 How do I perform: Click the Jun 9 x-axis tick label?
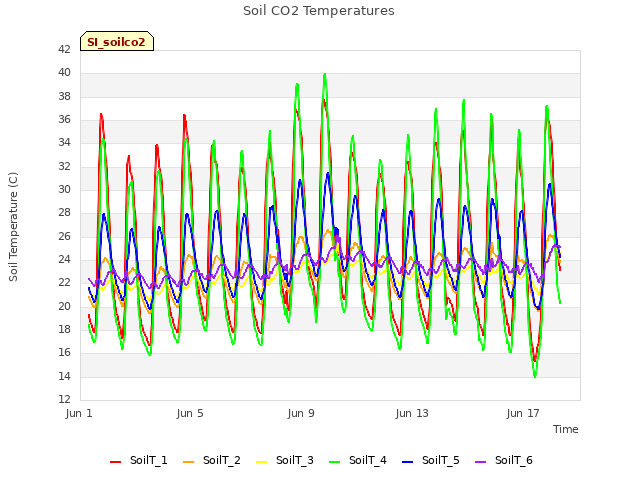(301, 413)
